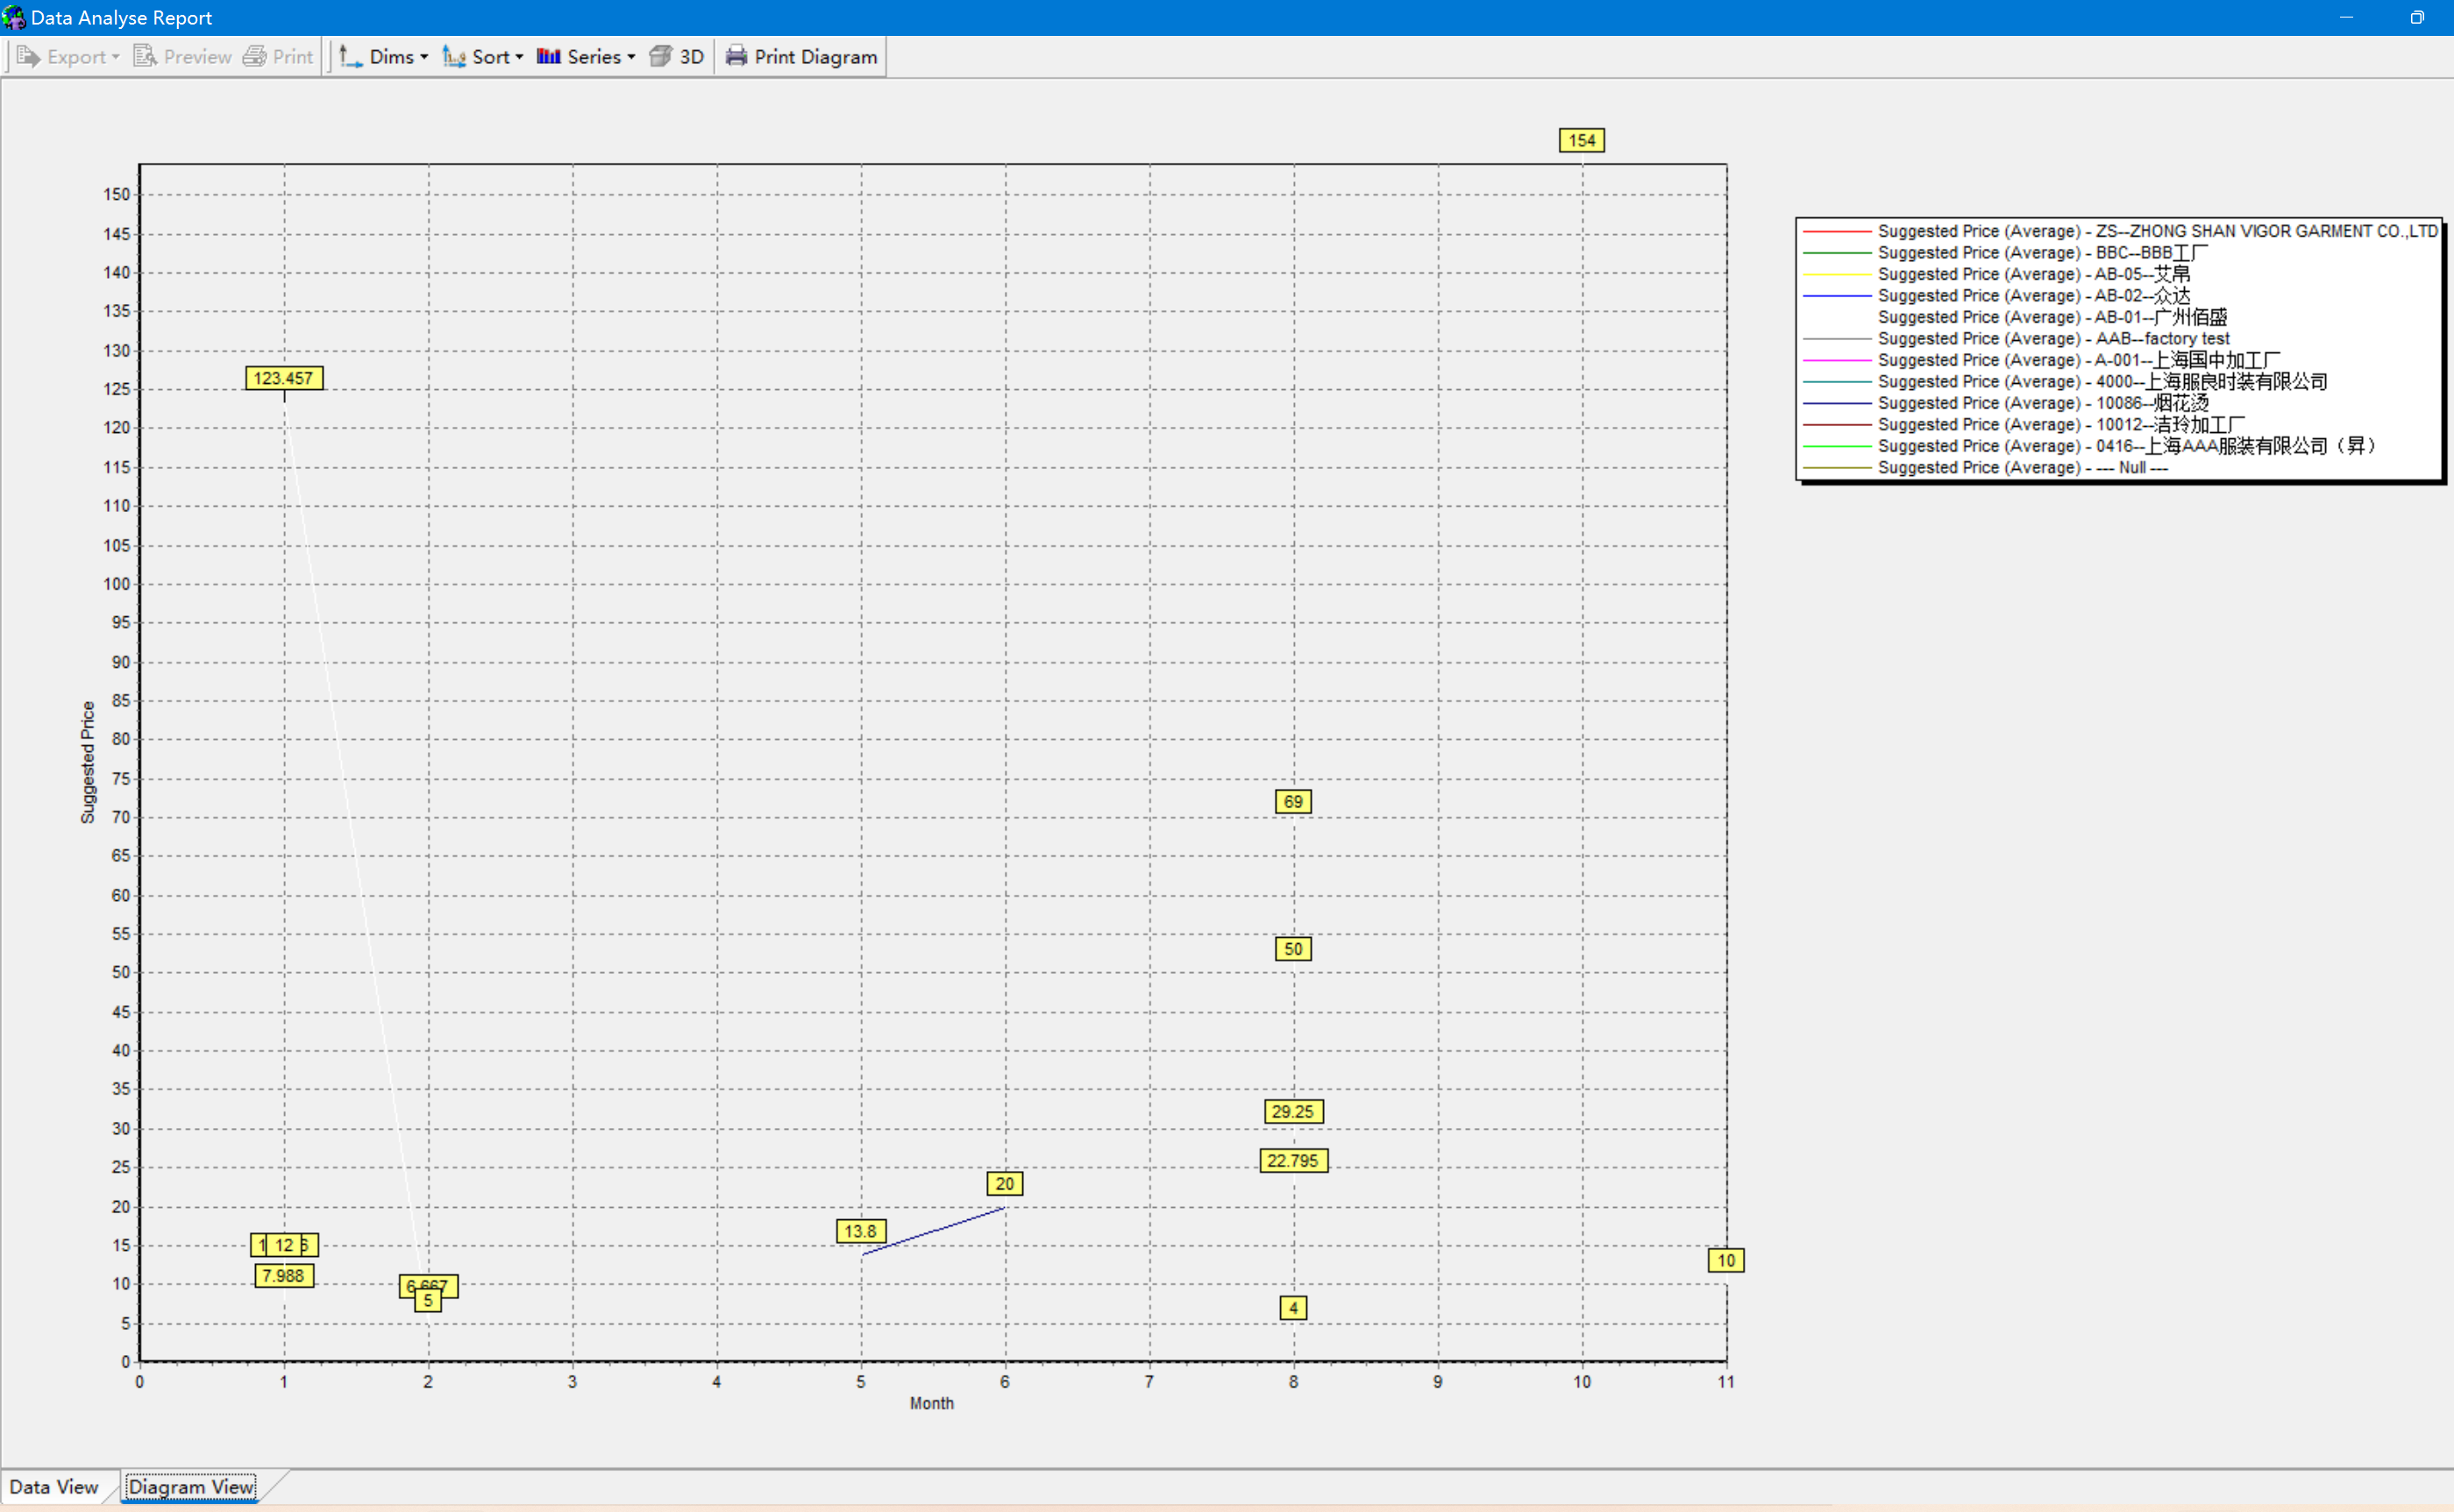Image resolution: width=2454 pixels, height=1512 pixels.
Task: Click legend entry 10012 series
Action: click(x=2060, y=425)
